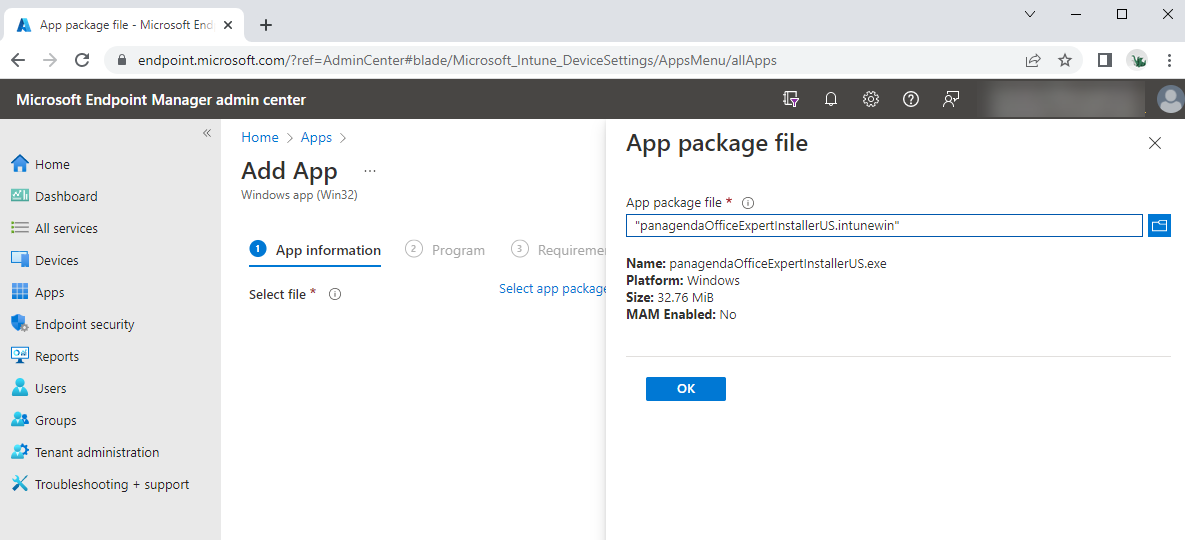Open Troubleshooting + support in sidebar
This screenshot has height=540, width=1185.
click(x=111, y=484)
